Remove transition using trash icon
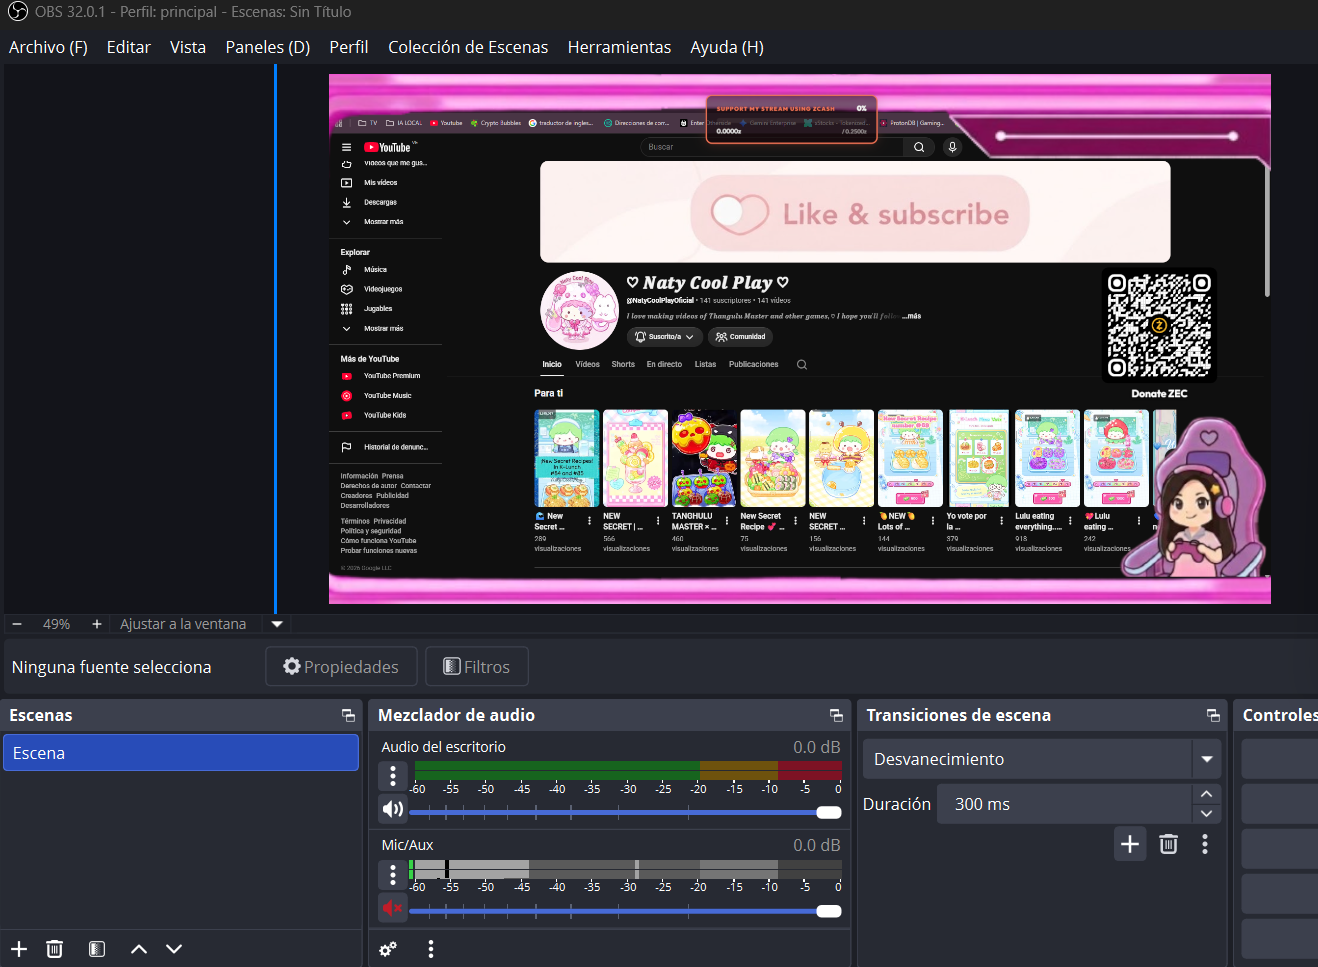 point(1168,844)
